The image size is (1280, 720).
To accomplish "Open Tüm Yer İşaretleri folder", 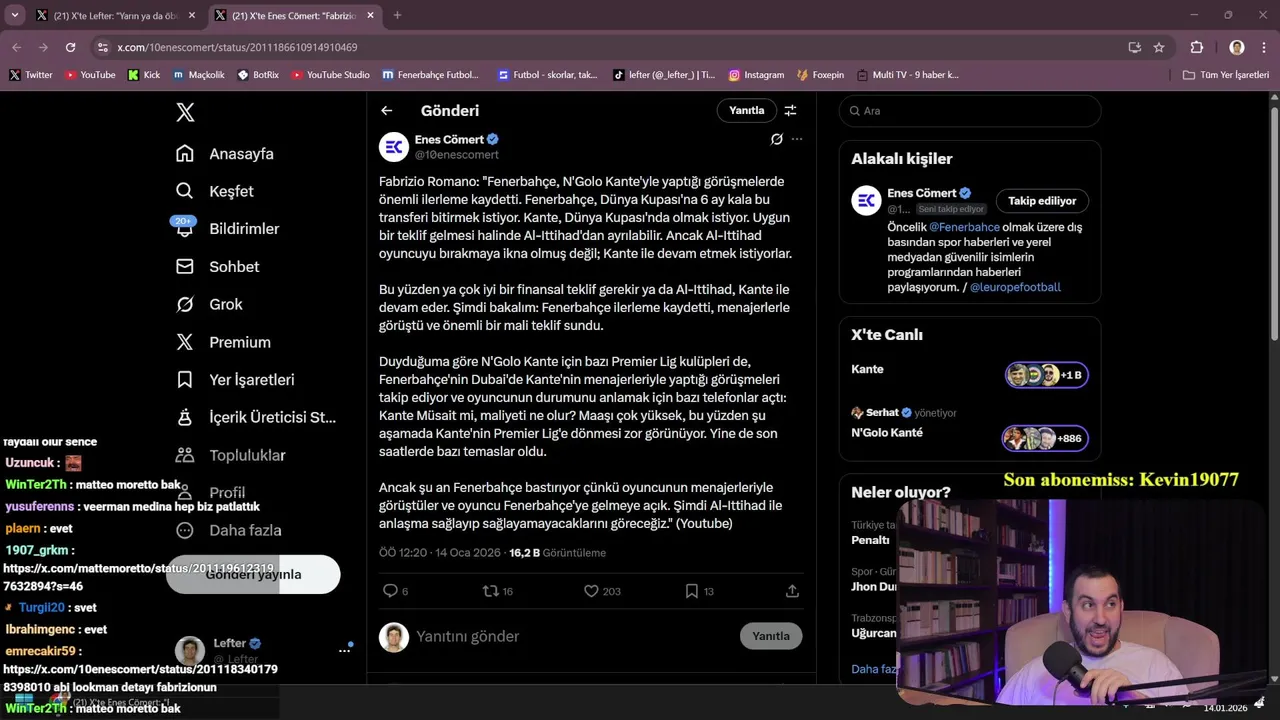I will [1226, 75].
